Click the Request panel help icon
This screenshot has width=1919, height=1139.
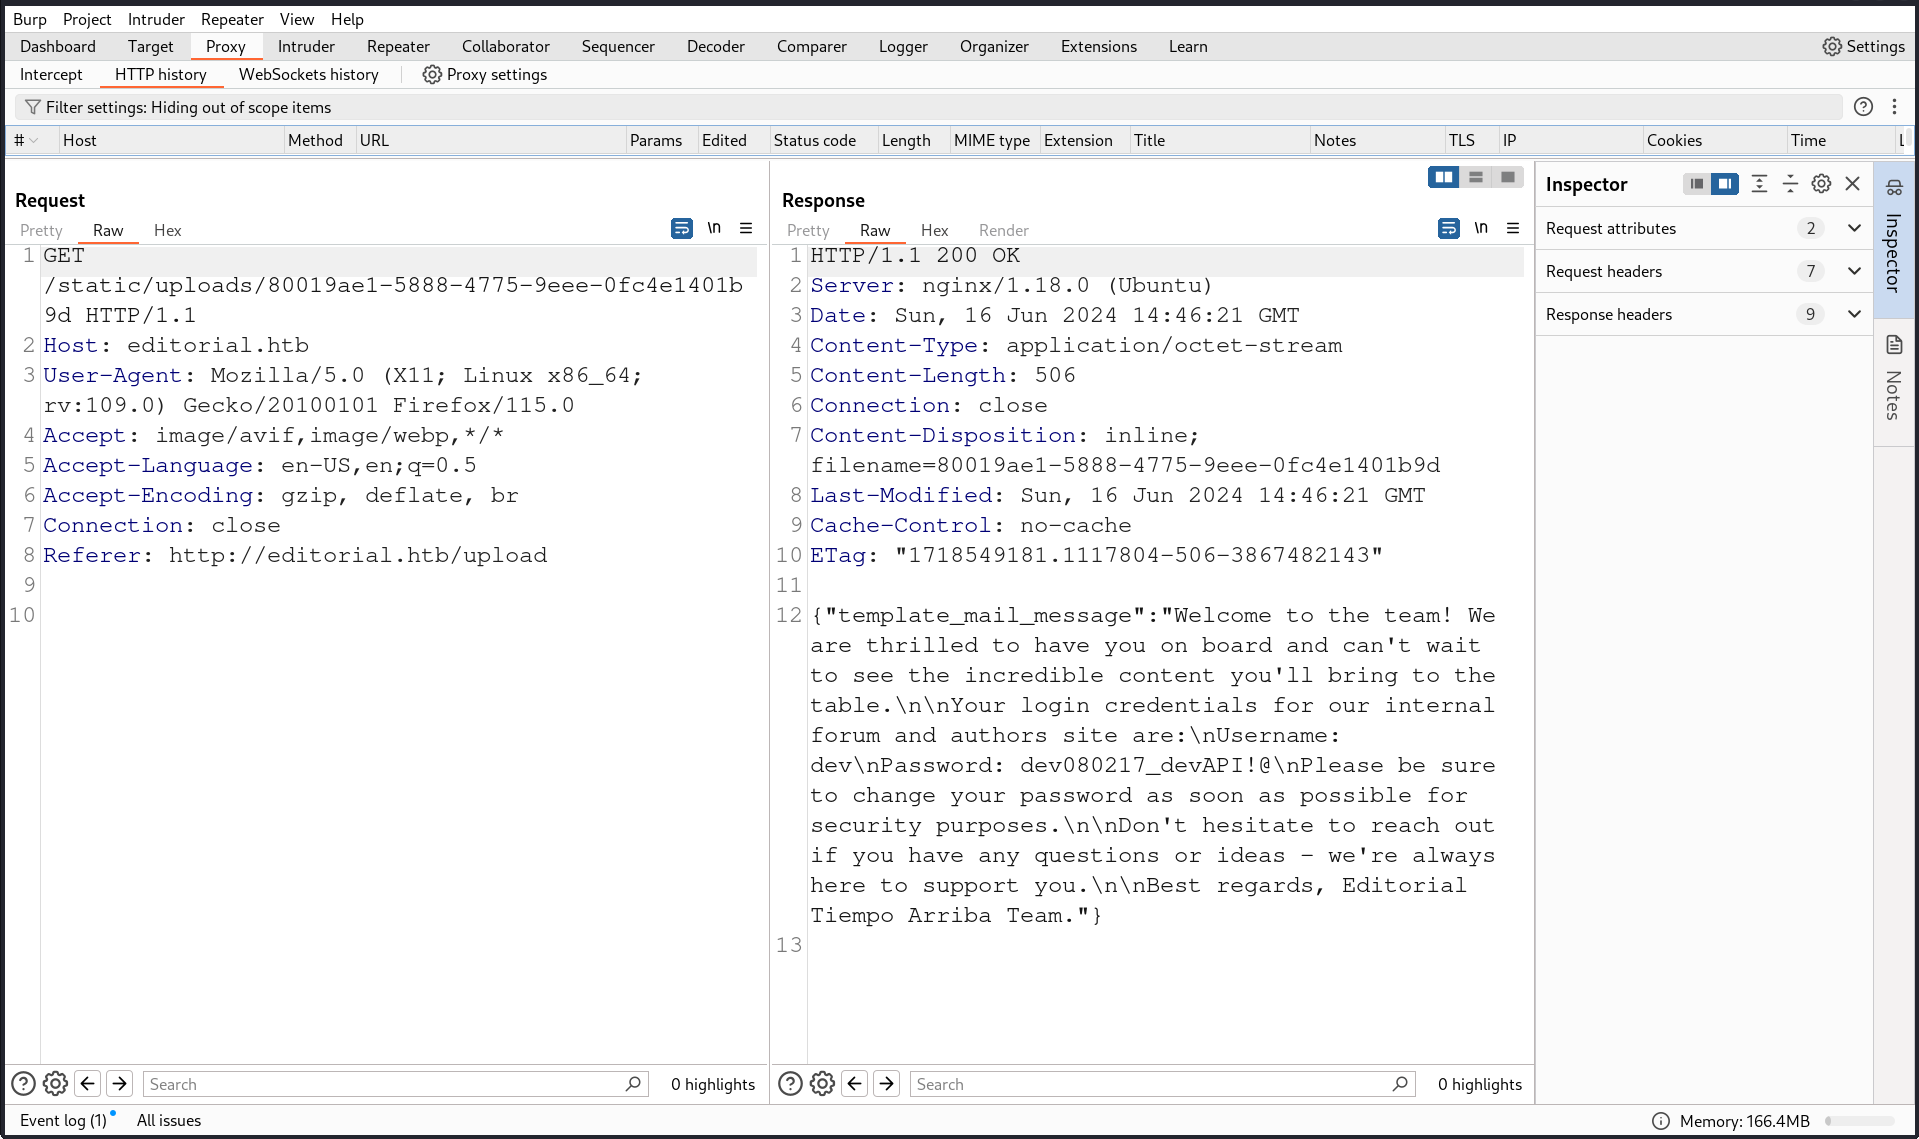[23, 1084]
